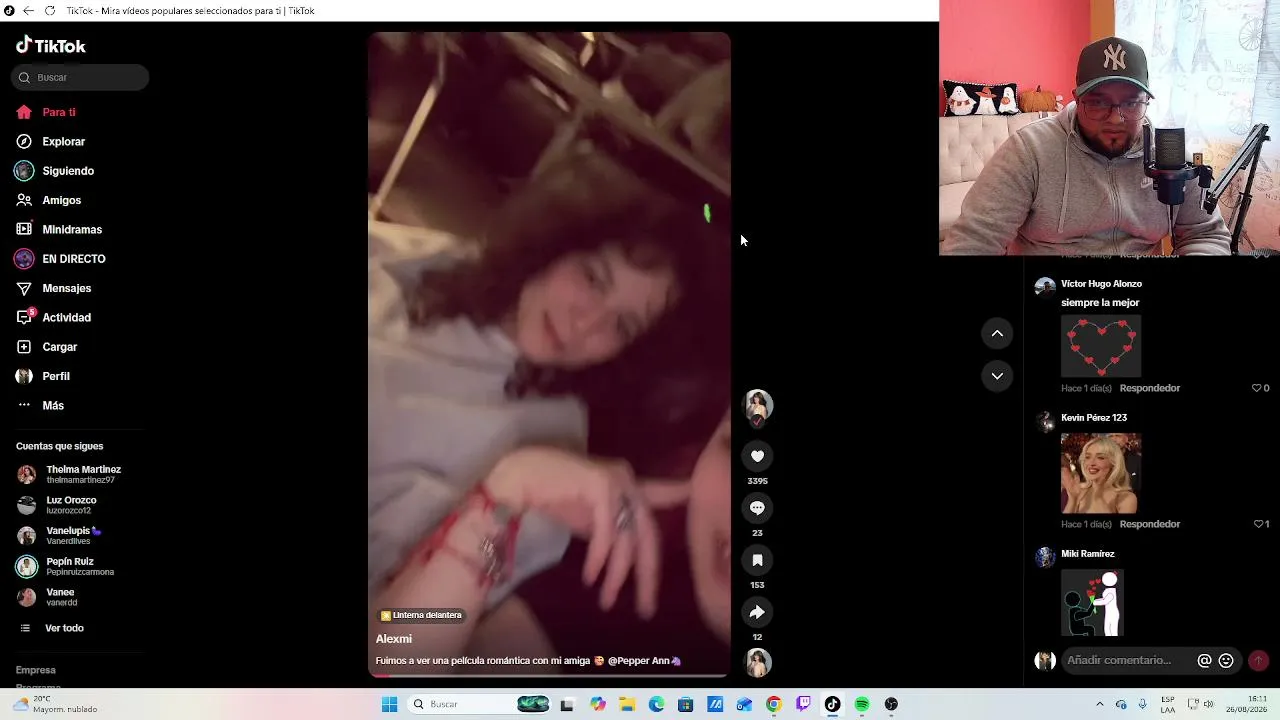Click the @Pepper Ann mention in the caption
Viewport: 1280px width, 720px height.
(644, 661)
